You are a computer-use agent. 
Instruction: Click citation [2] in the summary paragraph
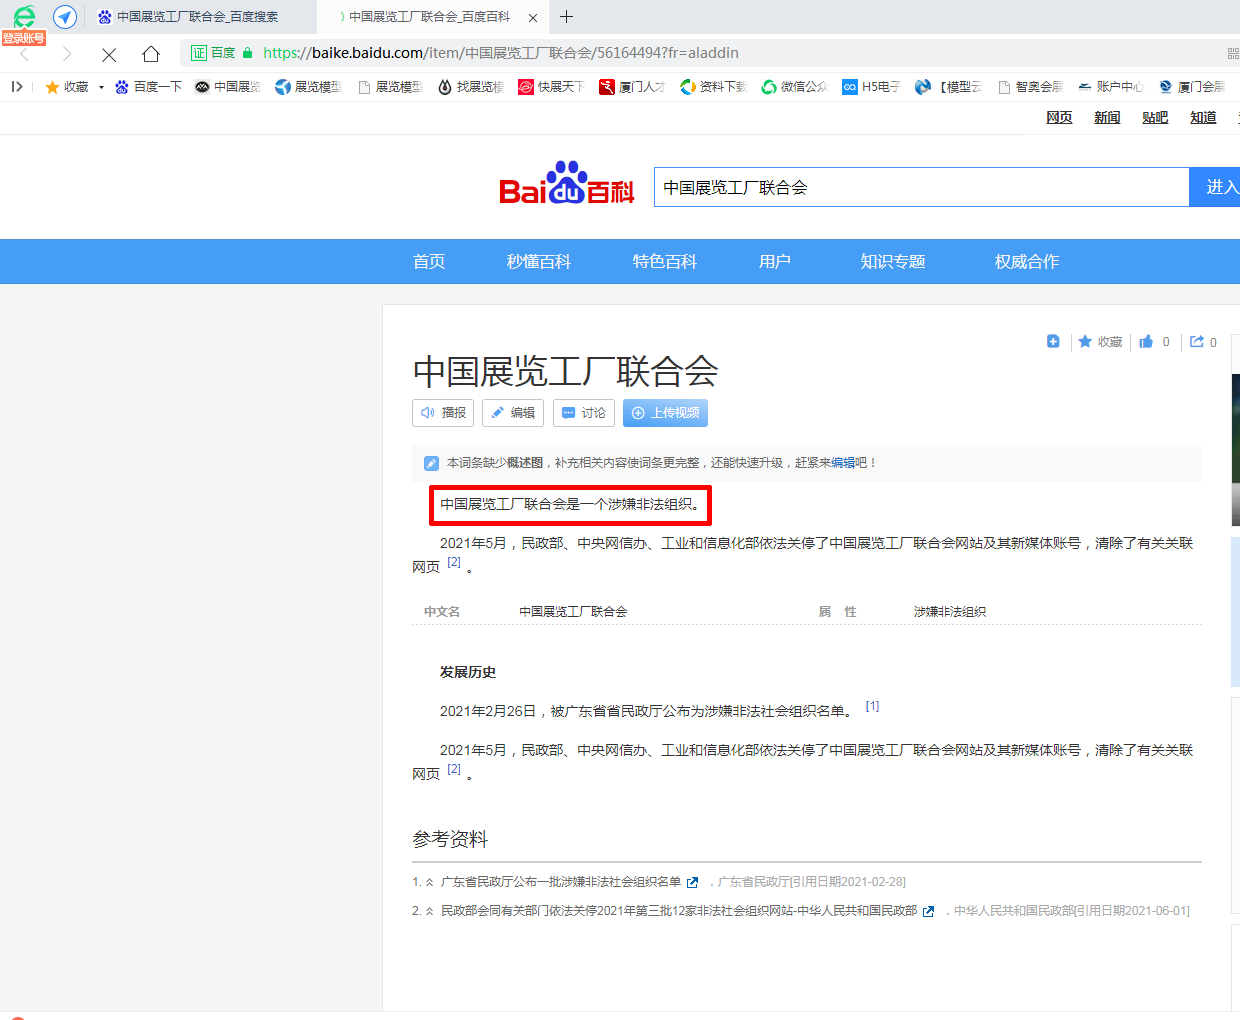(x=454, y=562)
